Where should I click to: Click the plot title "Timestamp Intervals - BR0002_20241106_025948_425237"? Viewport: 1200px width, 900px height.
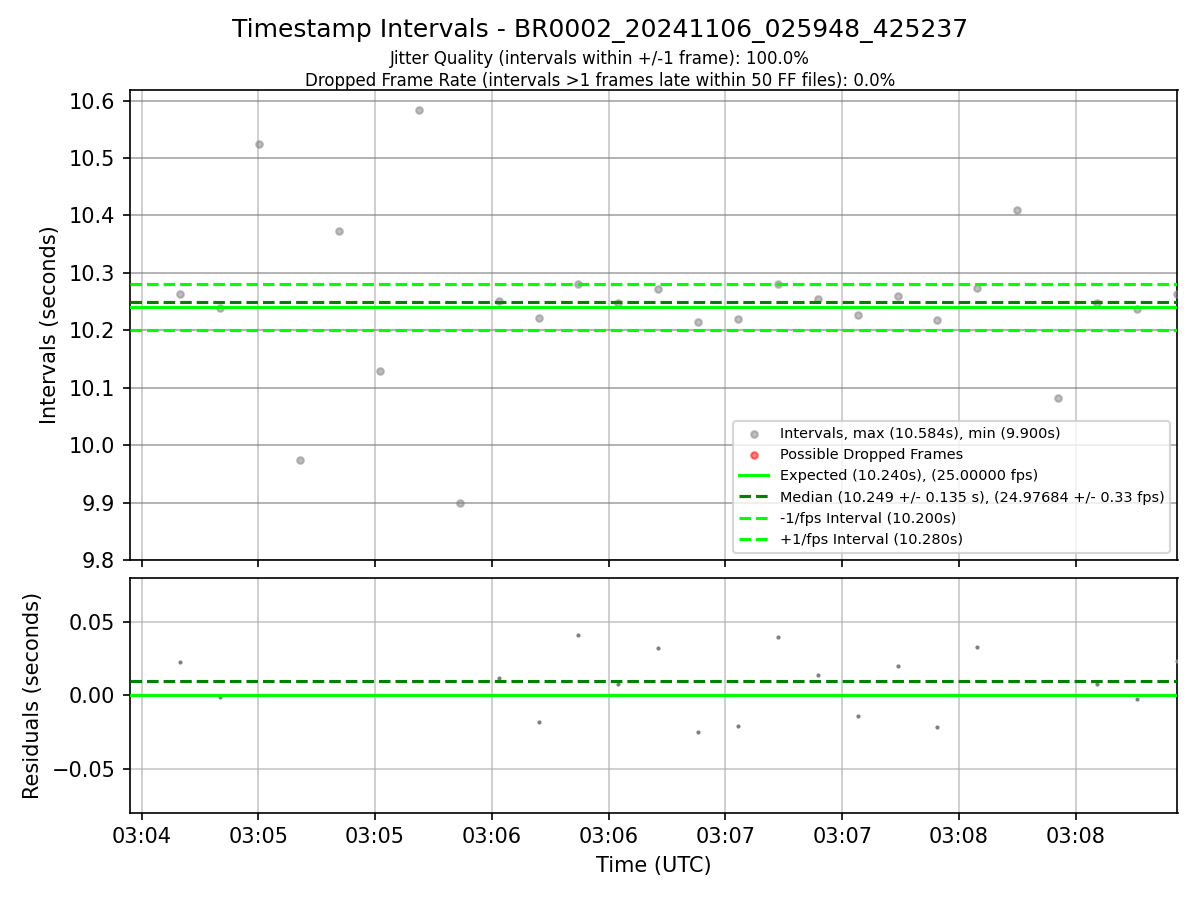[x=599, y=29]
